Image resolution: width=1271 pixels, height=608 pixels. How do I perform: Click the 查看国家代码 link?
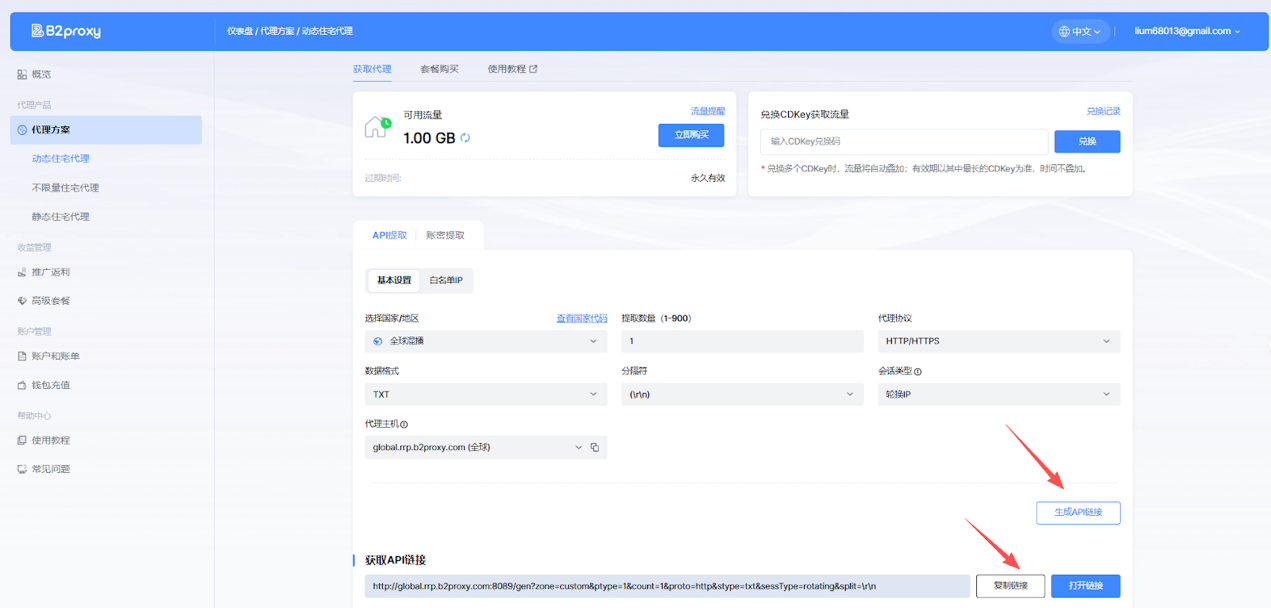pos(581,319)
